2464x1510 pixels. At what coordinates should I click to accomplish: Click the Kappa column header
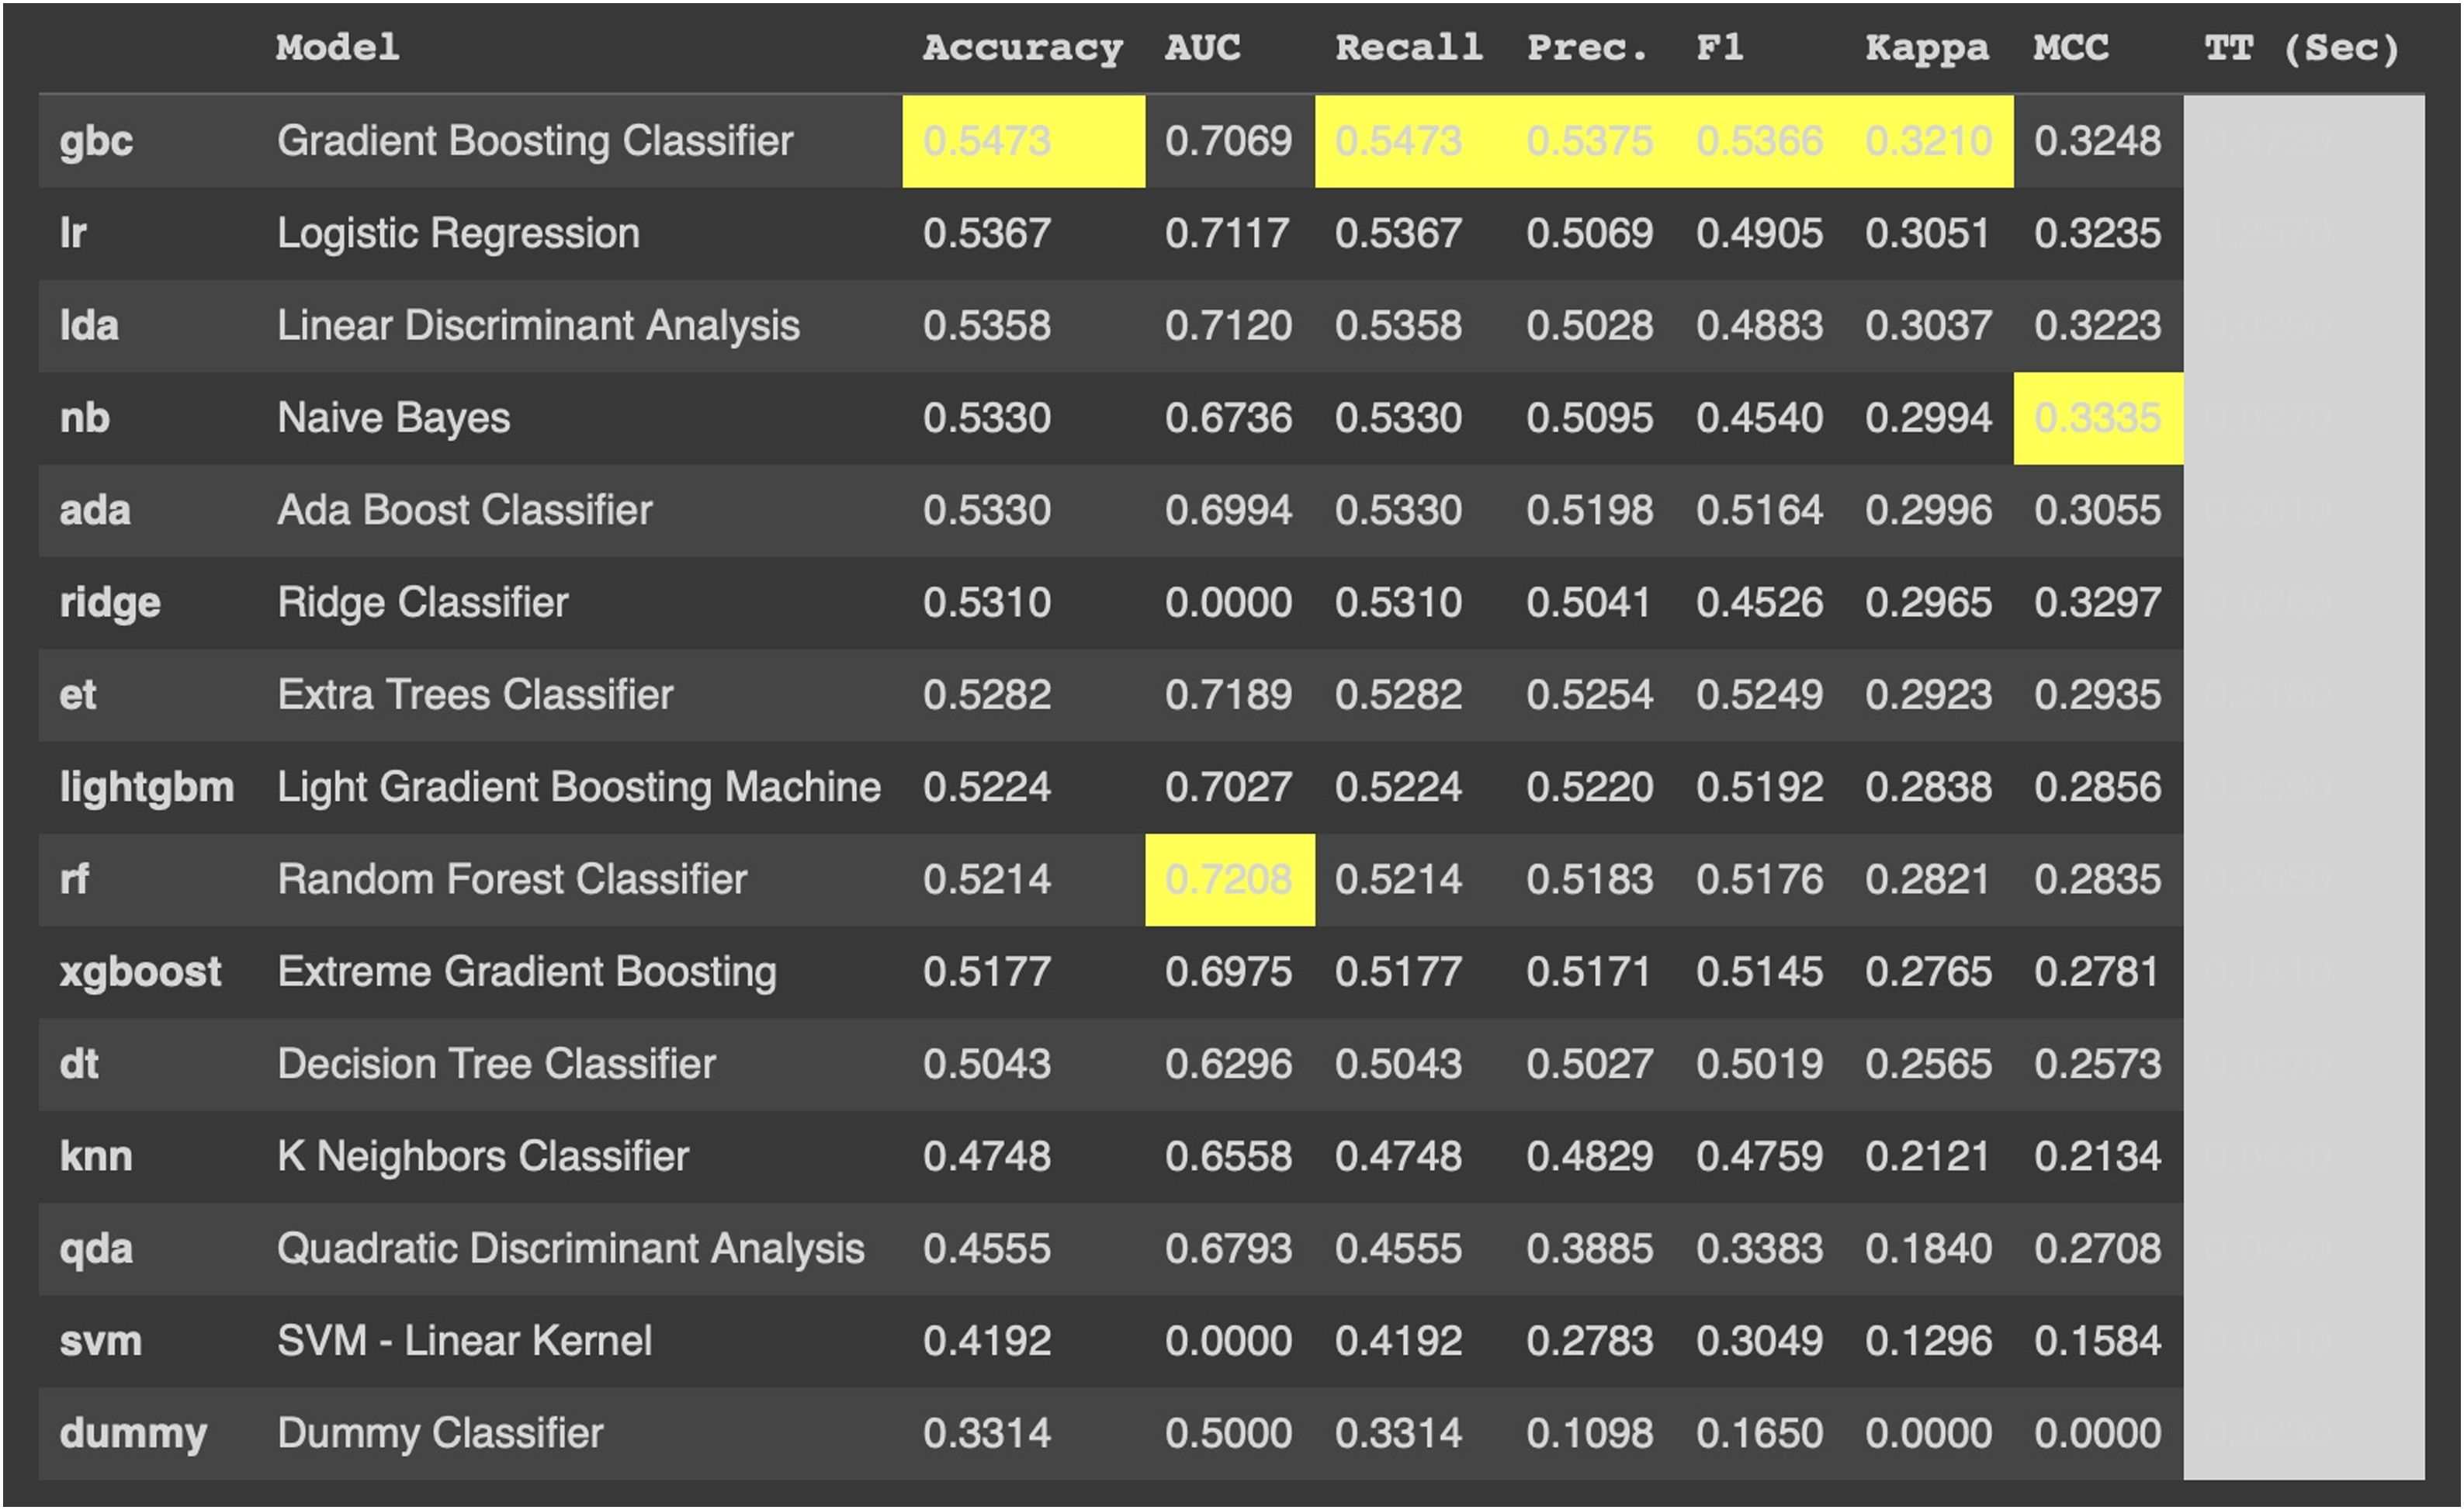click(x=1926, y=47)
